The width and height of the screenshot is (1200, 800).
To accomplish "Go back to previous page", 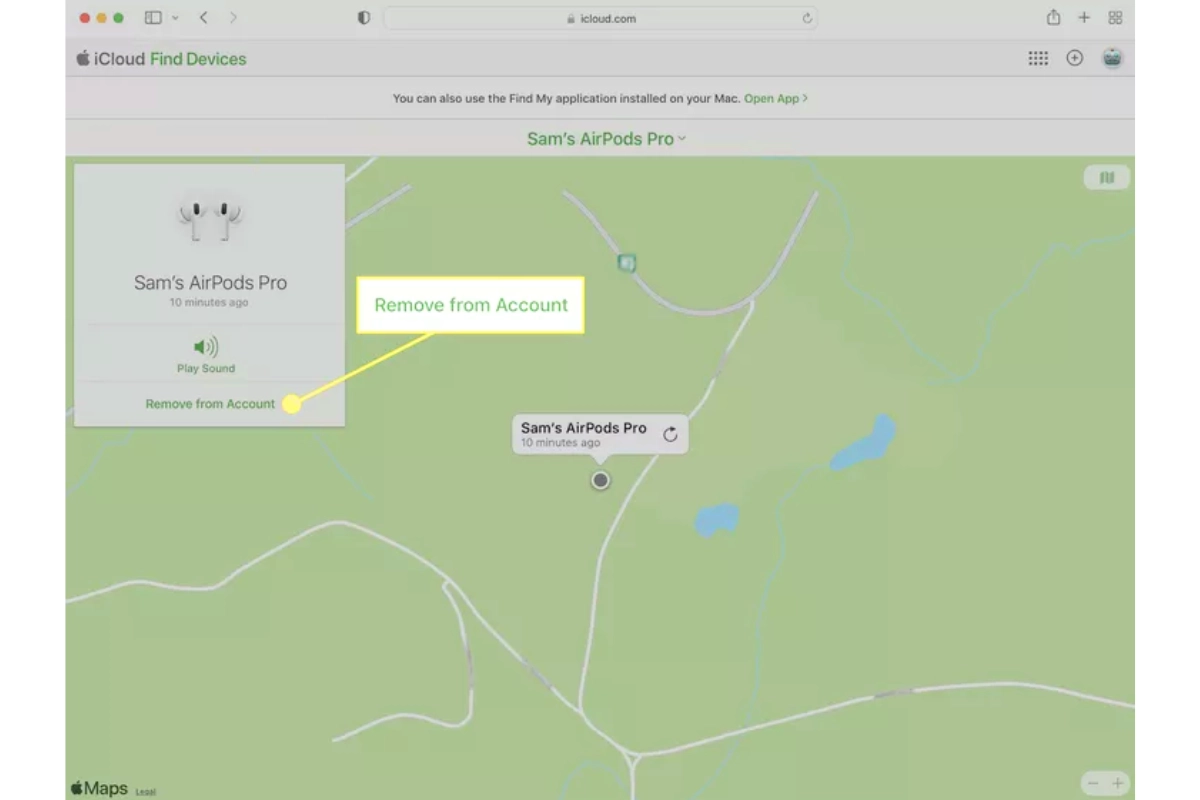I will click(x=204, y=18).
